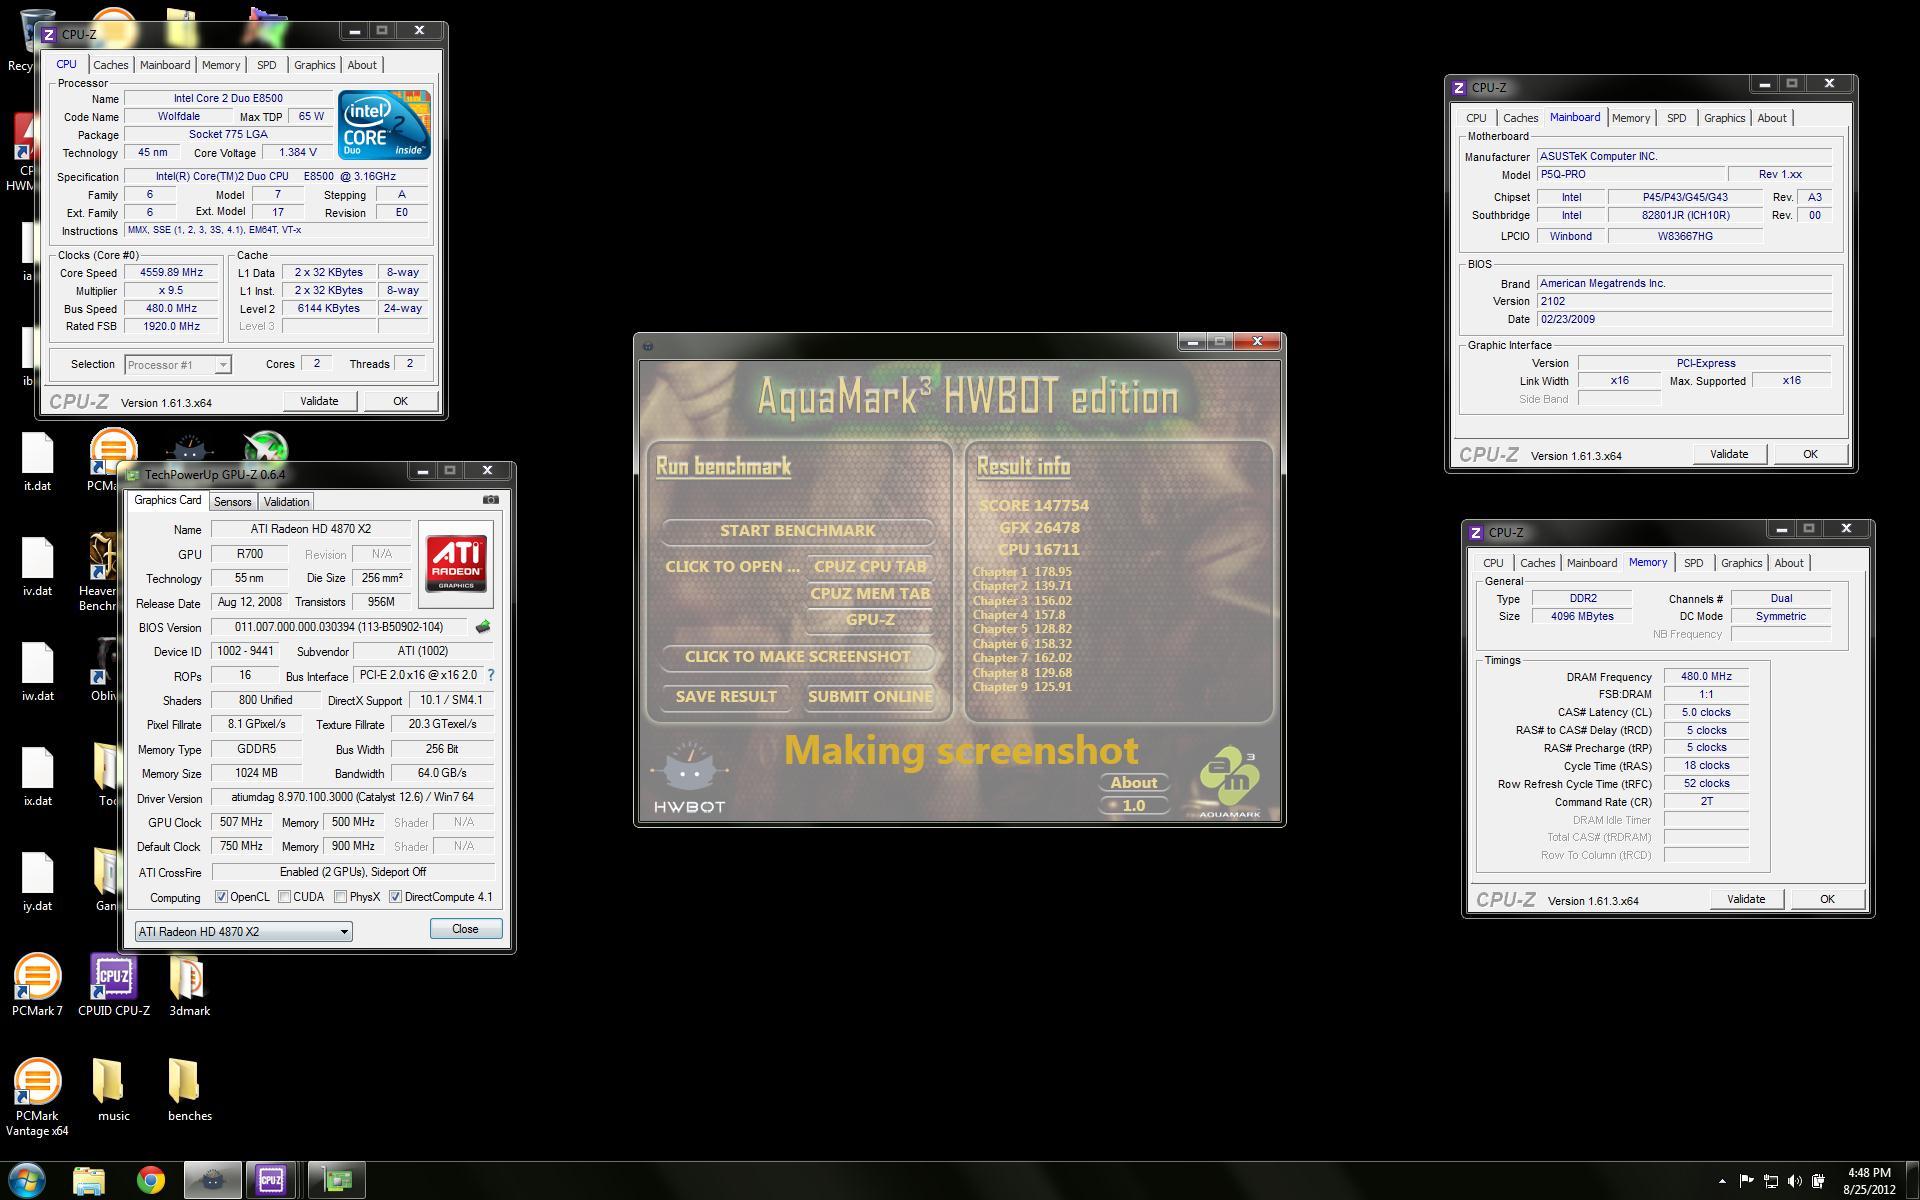This screenshot has height=1200, width=1920.
Task: Click the HWBOT logo in AquaMark
Action: tap(689, 779)
